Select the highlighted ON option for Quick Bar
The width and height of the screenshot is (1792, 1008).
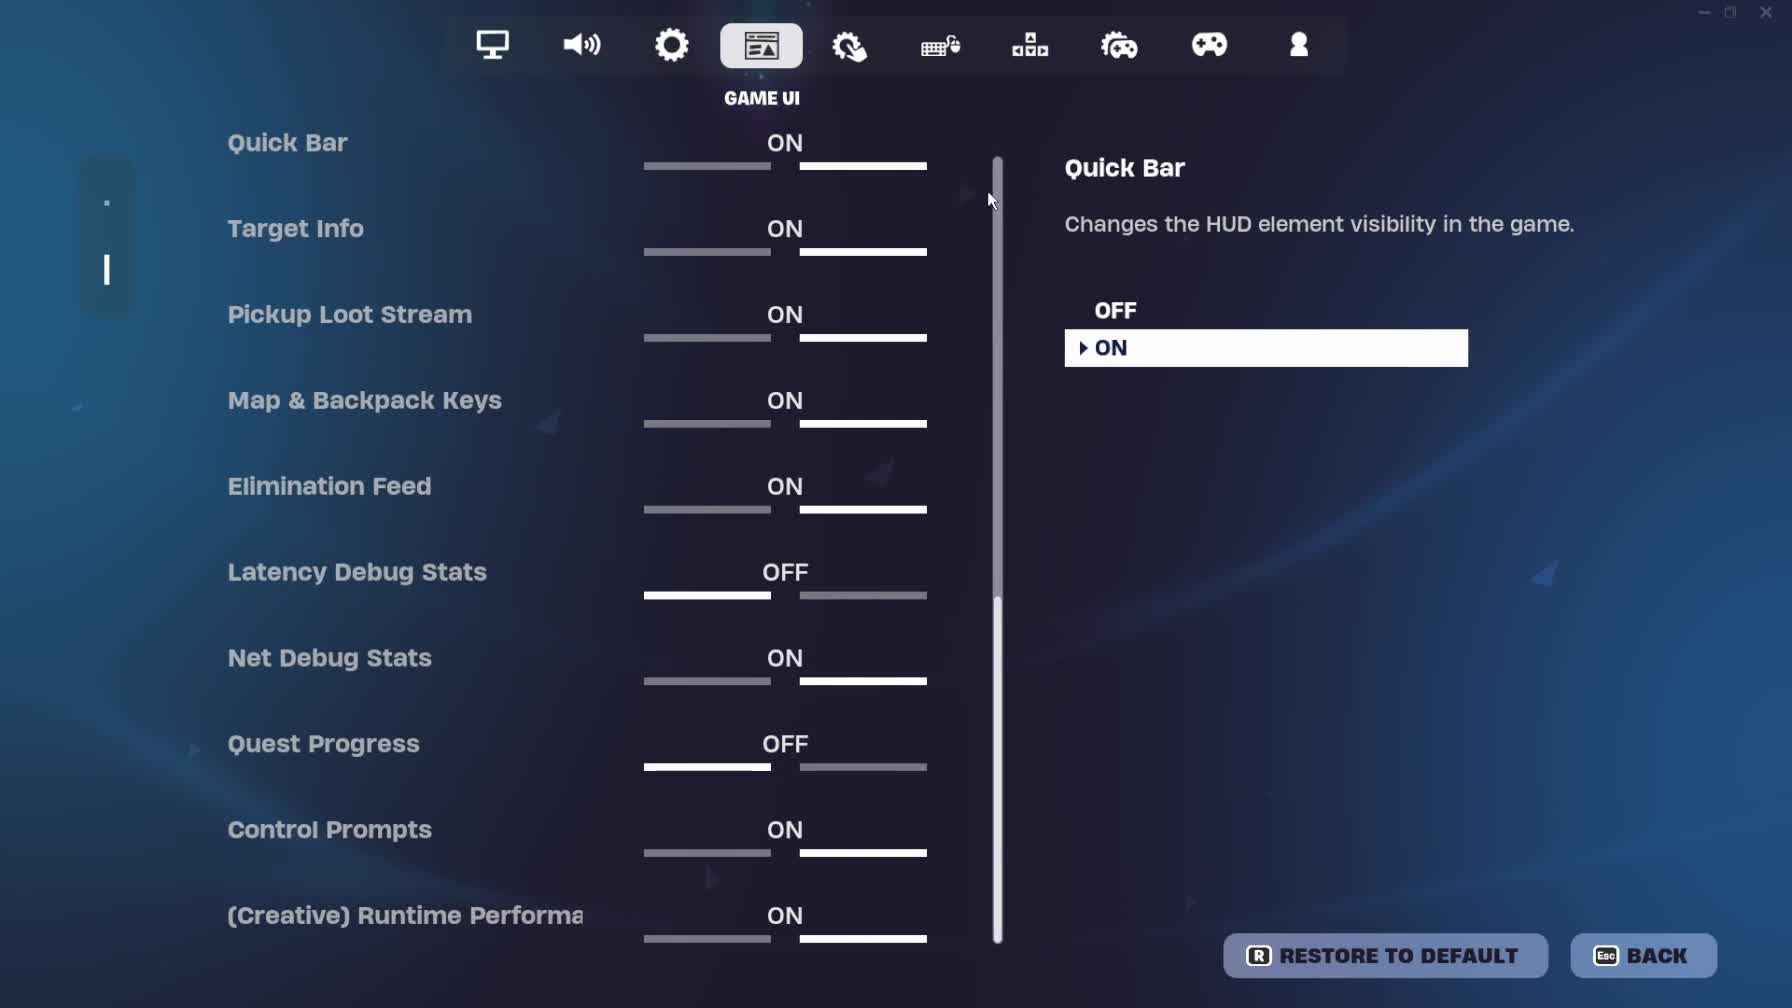tap(1266, 348)
